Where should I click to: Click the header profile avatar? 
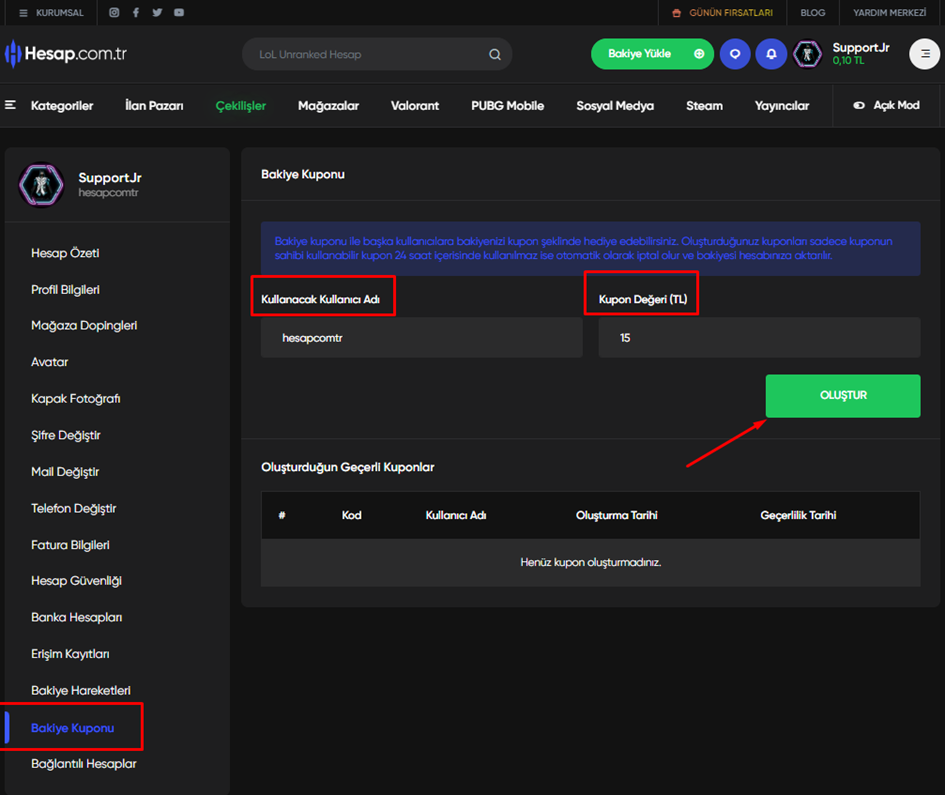coord(808,54)
